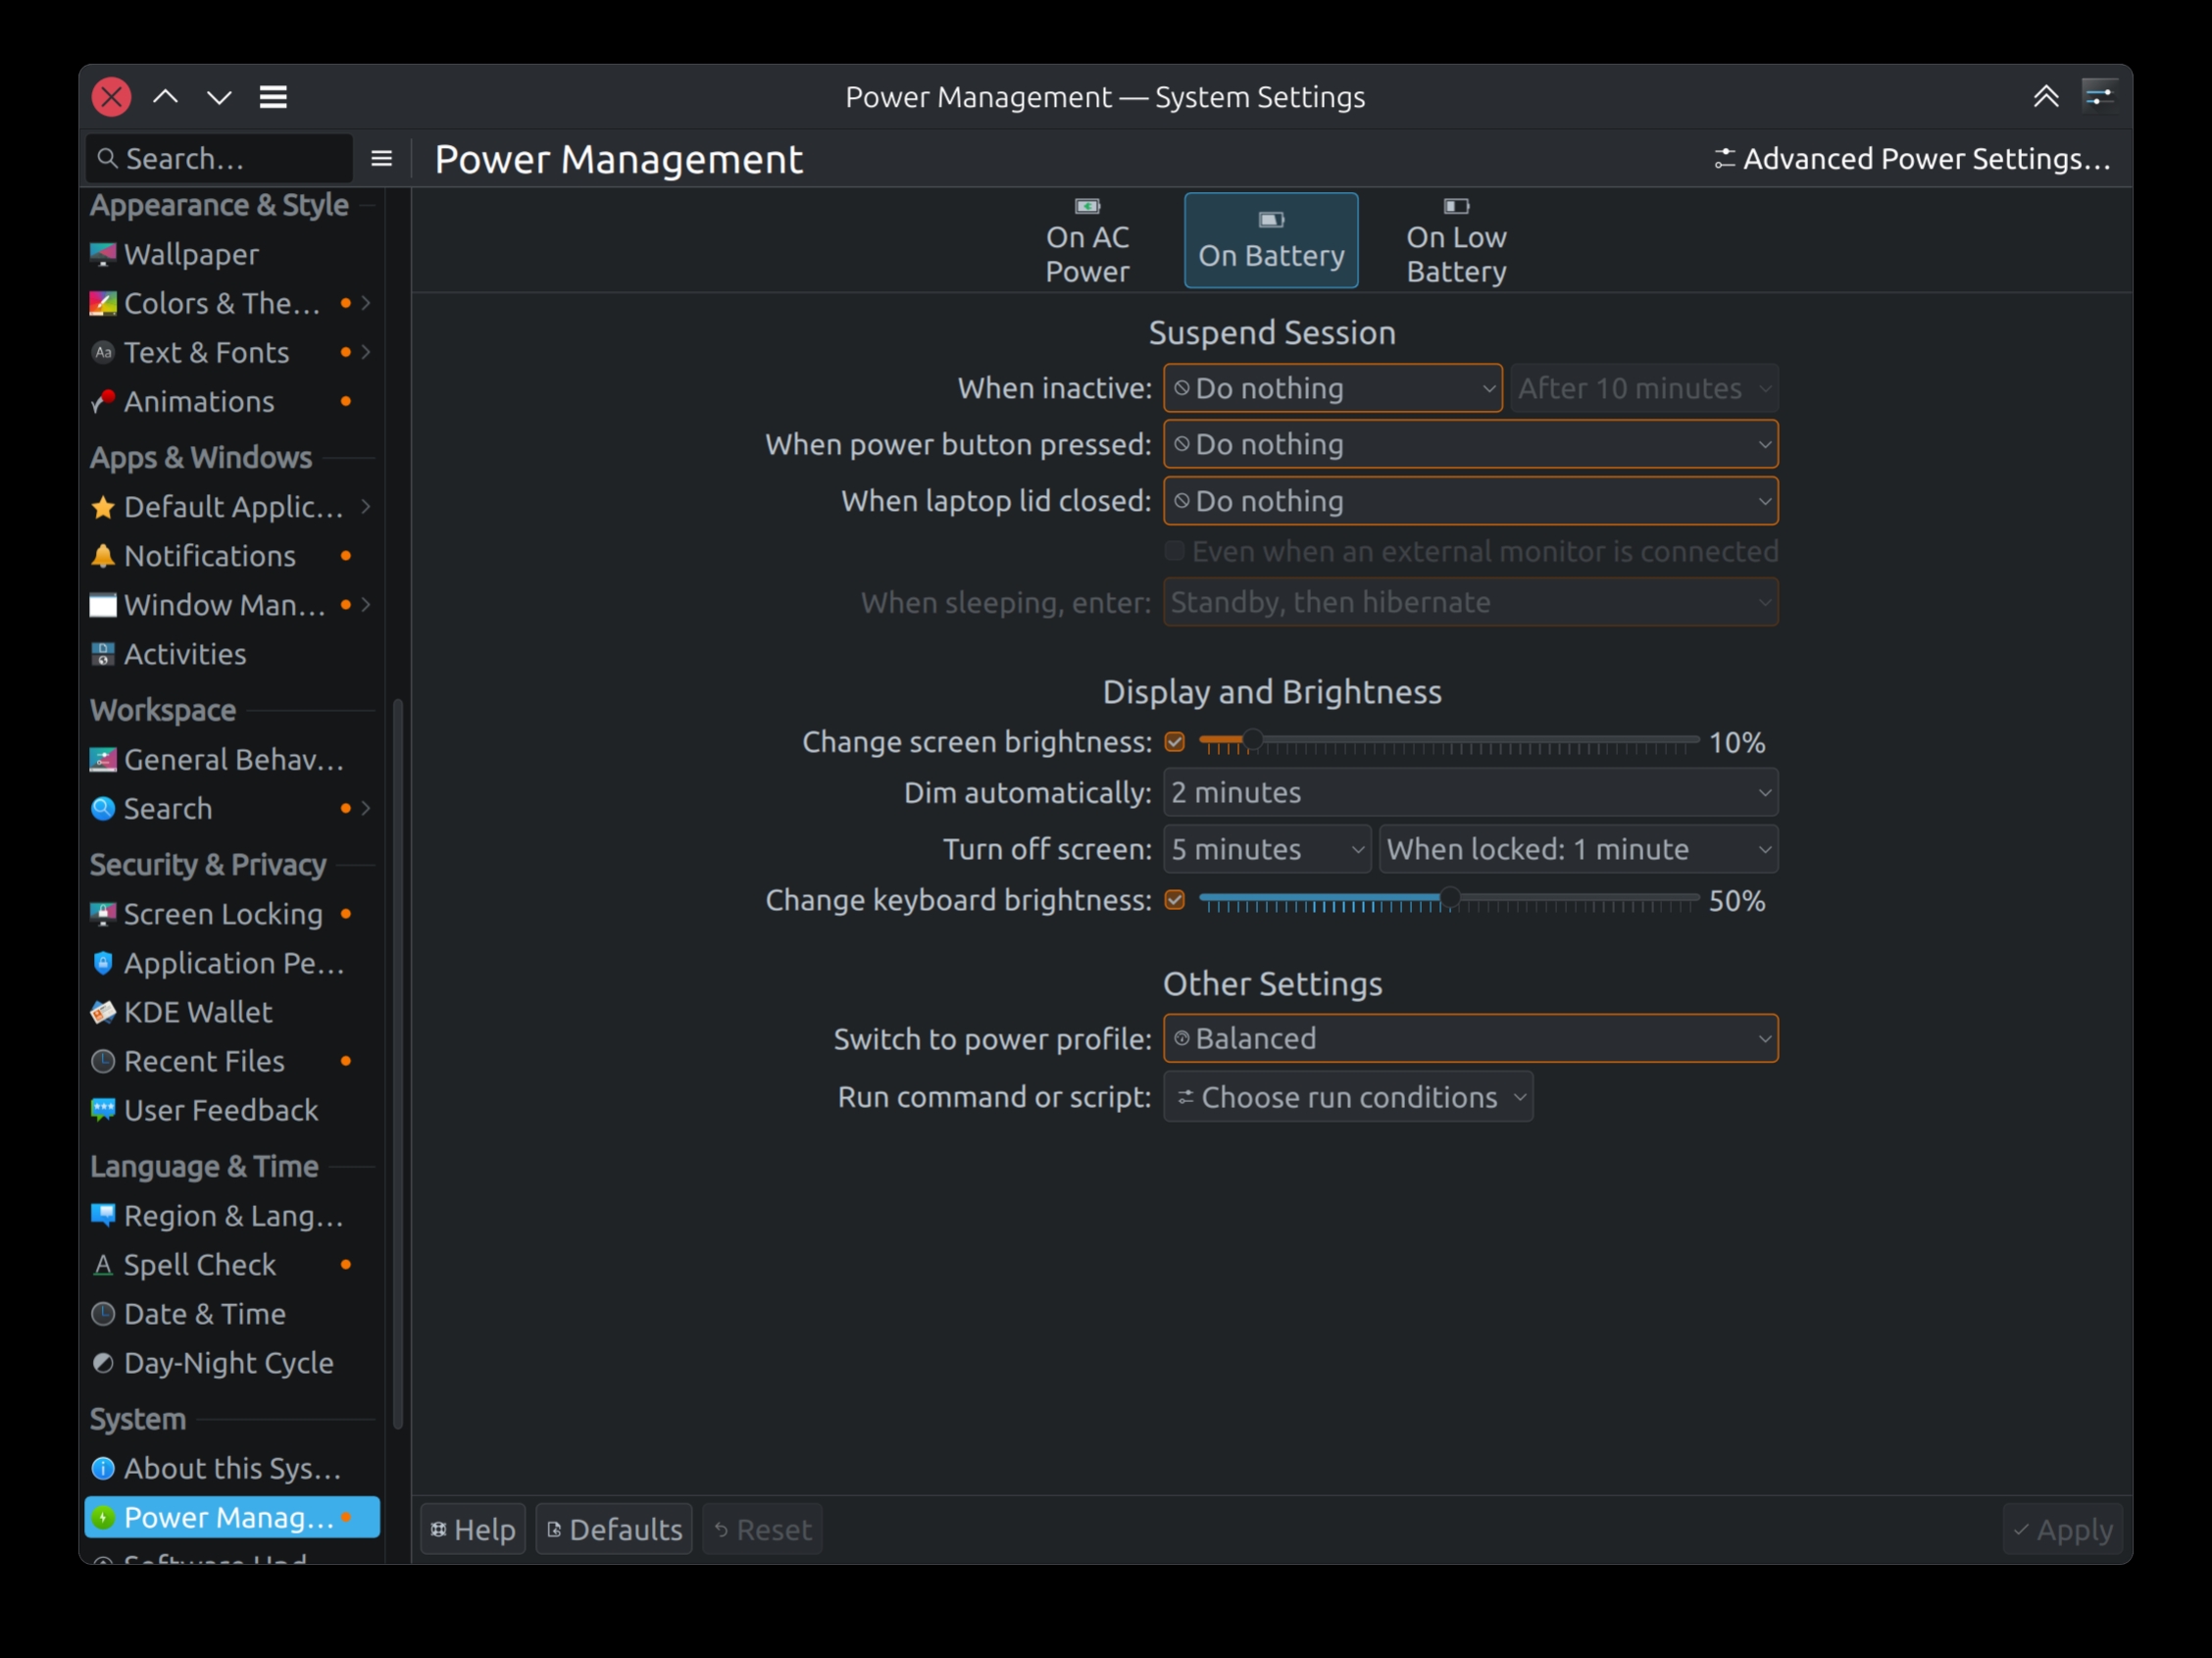Change the Dim automatically timeout dropdown
This screenshot has width=2212, height=1658.
coord(1470,792)
